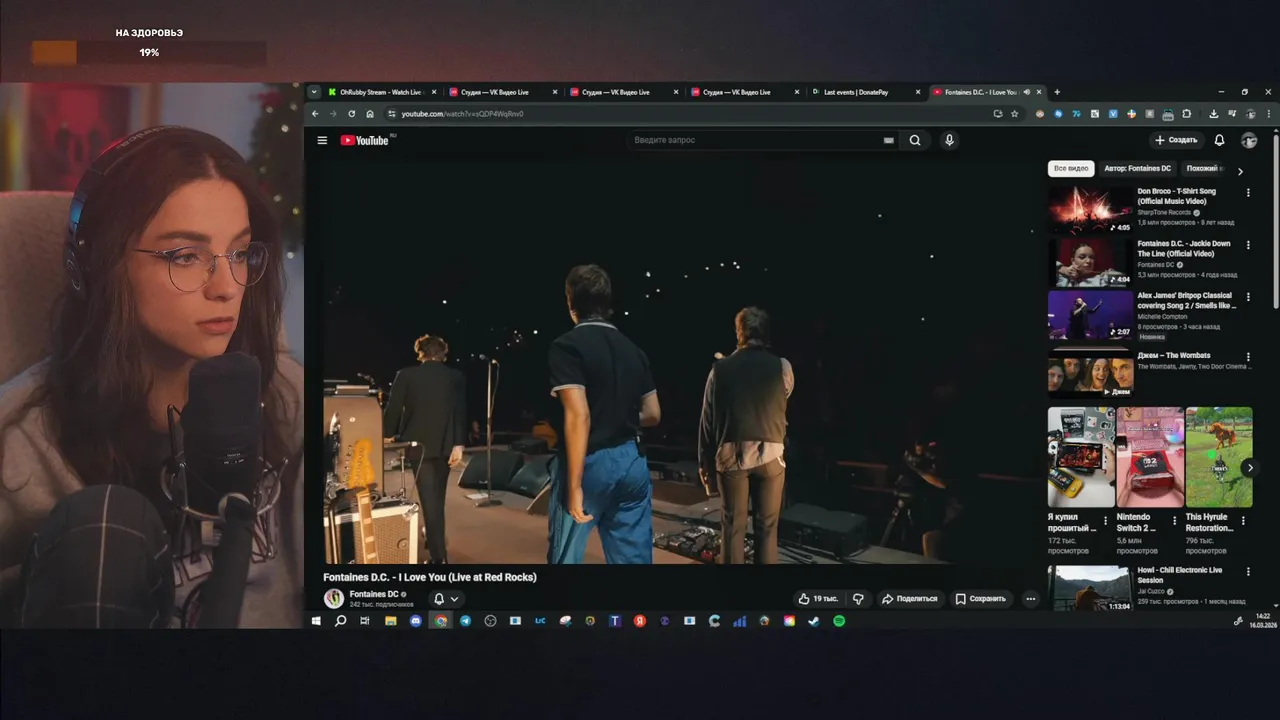The image size is (1280, 720).
Task: Open options menu for Alex James' Britpop video
Action: click(1248, 296)
